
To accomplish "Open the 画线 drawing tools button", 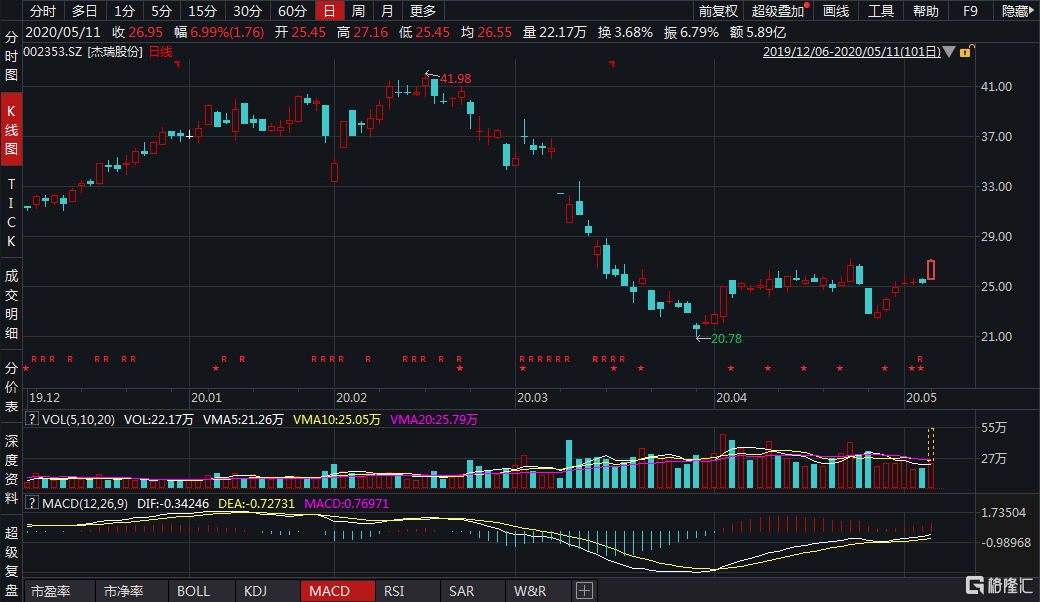I will tap(835, 11).
